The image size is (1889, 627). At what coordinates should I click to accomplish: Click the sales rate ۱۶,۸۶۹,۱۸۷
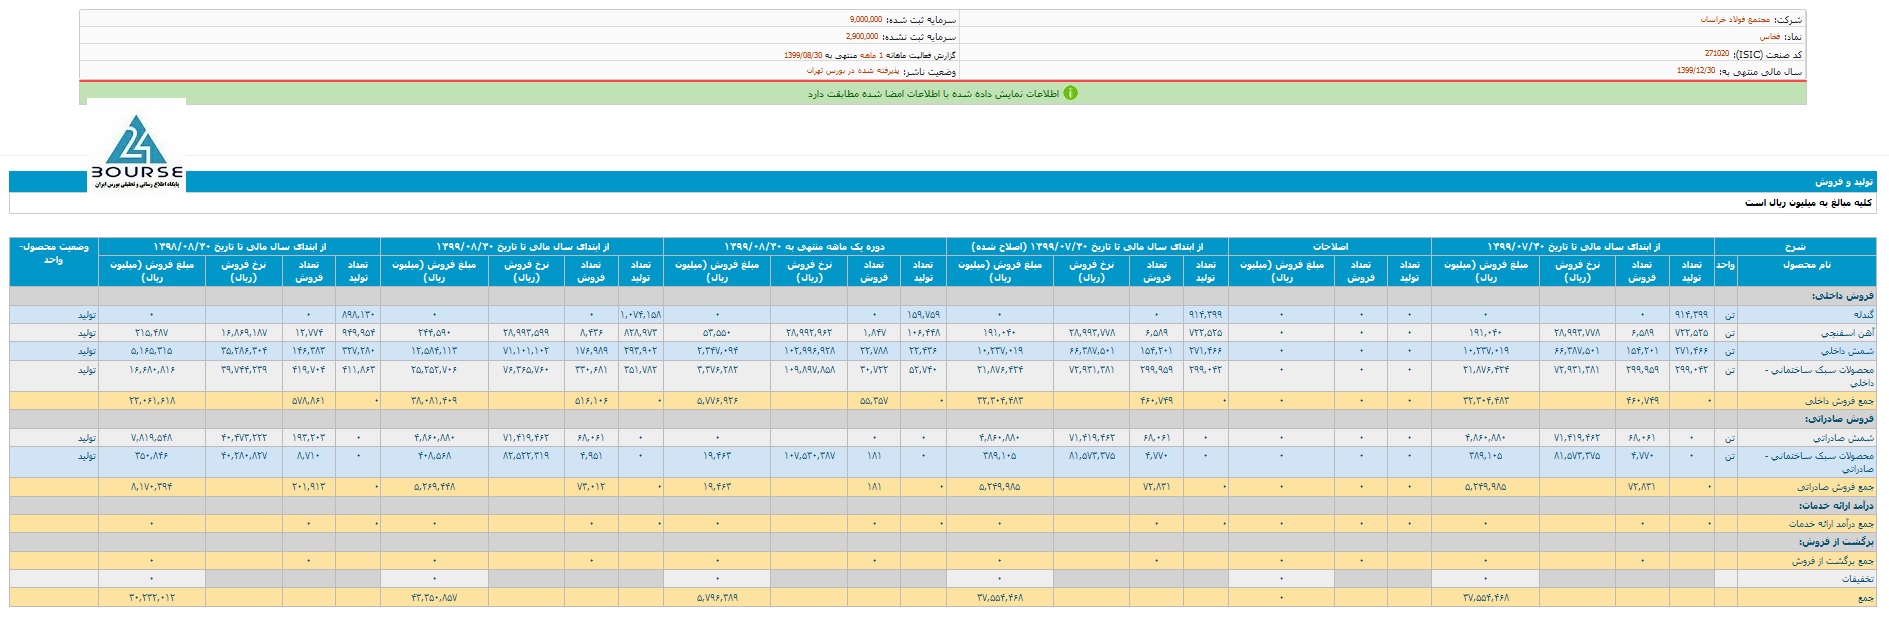(243, 333)
